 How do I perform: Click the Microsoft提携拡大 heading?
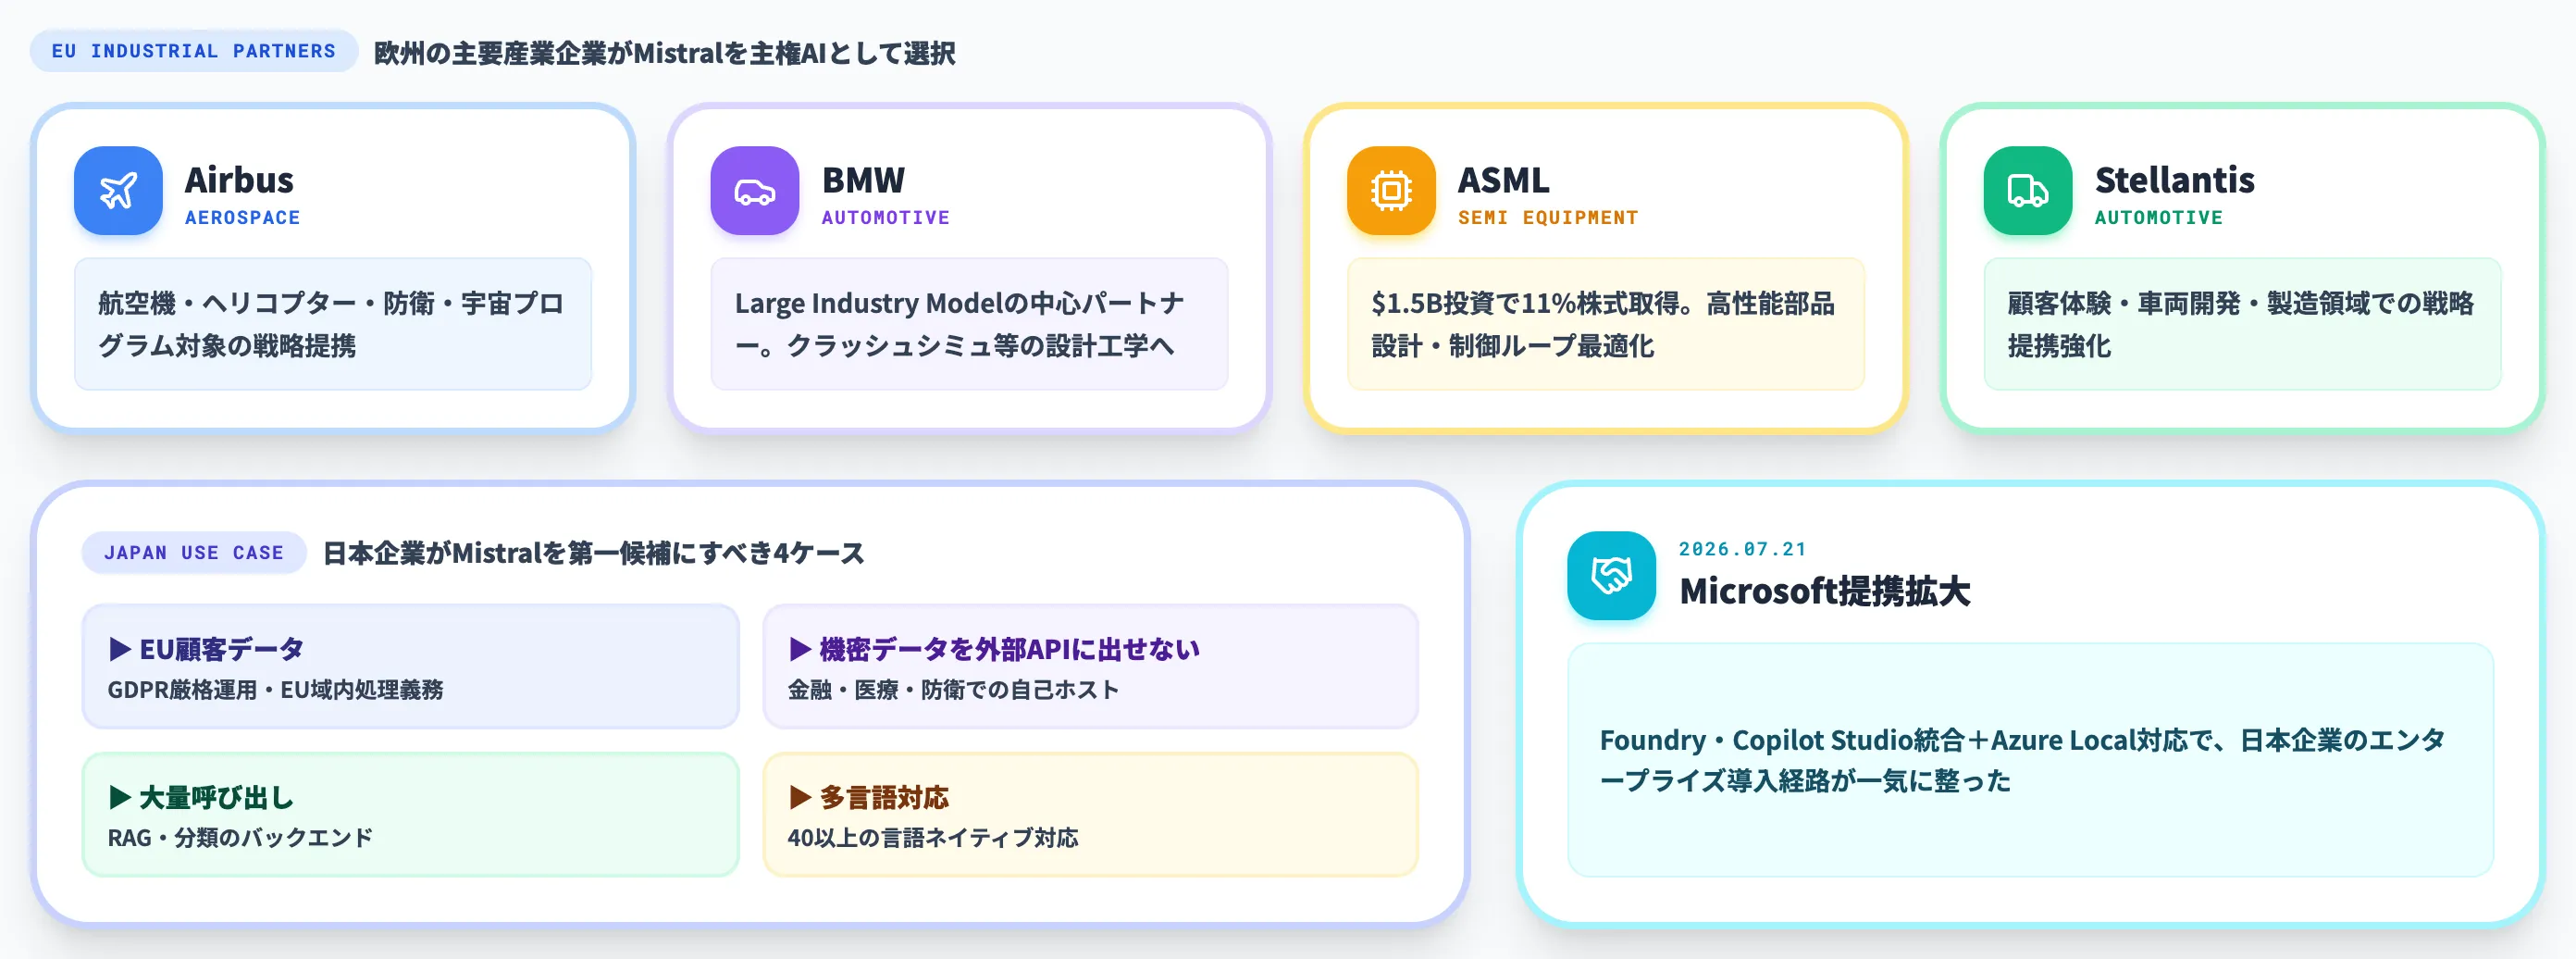(1825, 591)
